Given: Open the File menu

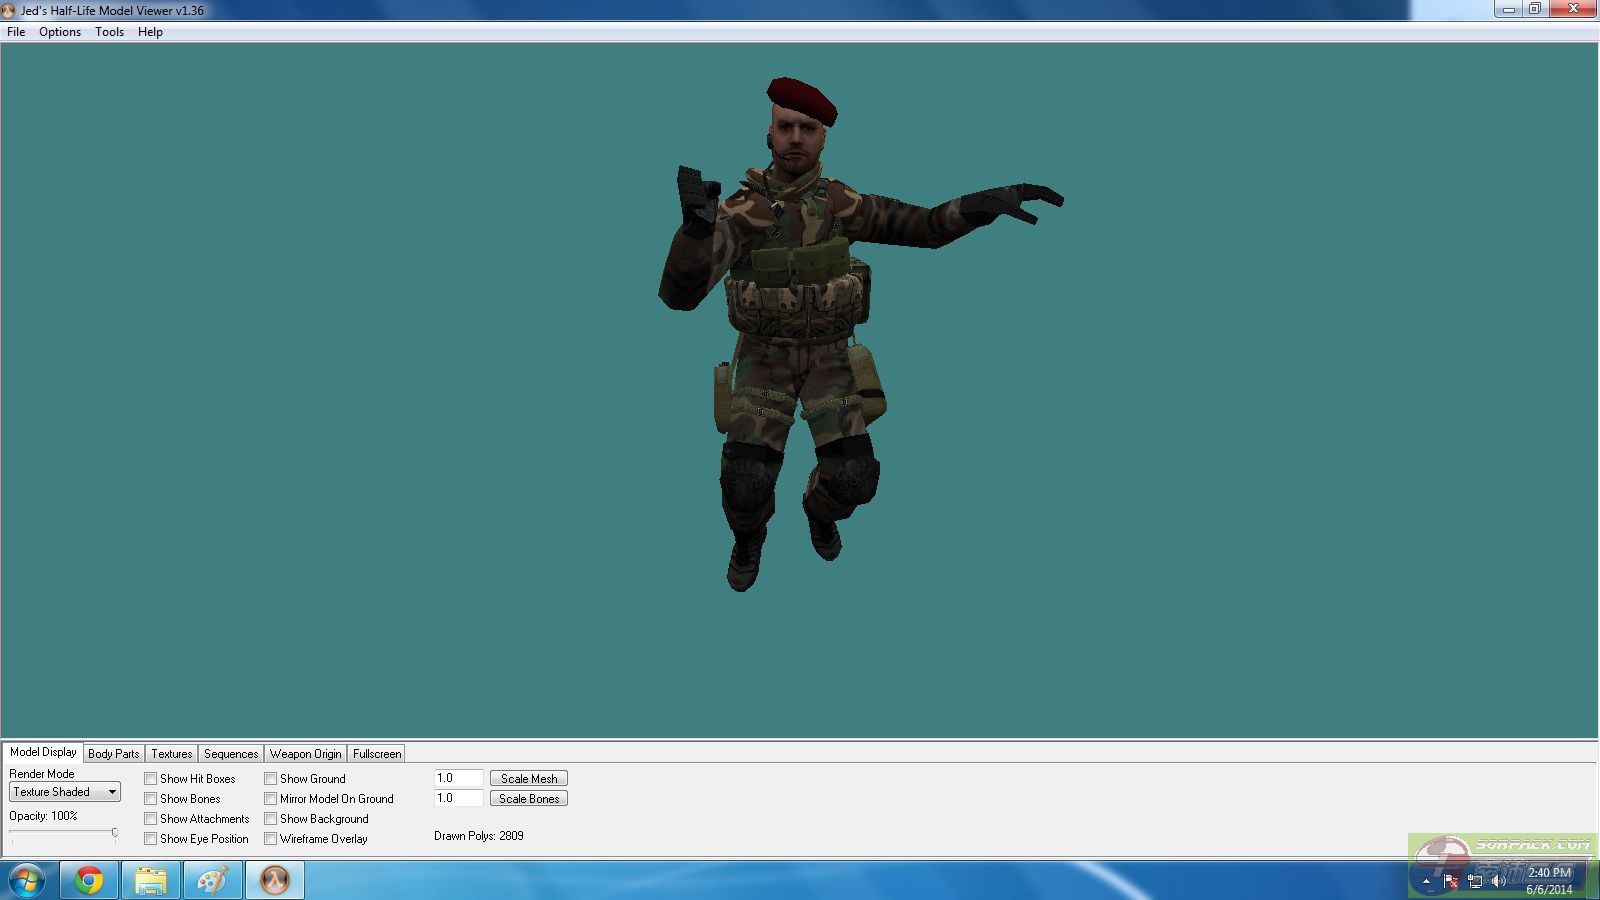Looking at the screenshot, I should [16, 32].
